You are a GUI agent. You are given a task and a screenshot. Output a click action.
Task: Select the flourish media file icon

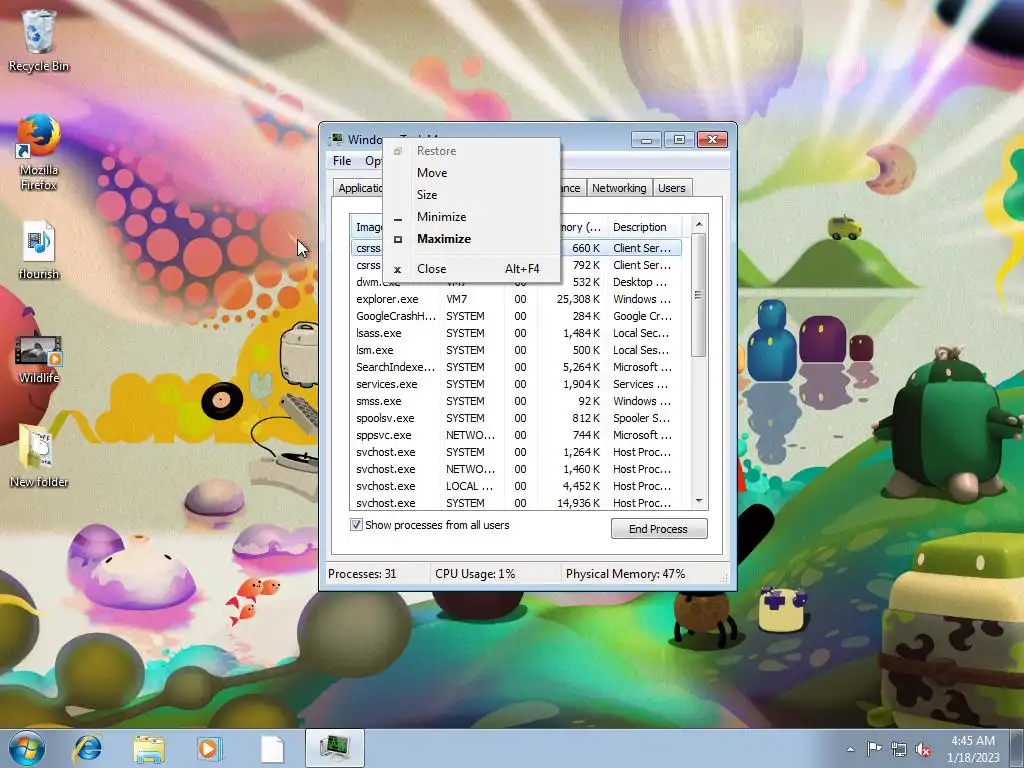[x=39, y=250]
